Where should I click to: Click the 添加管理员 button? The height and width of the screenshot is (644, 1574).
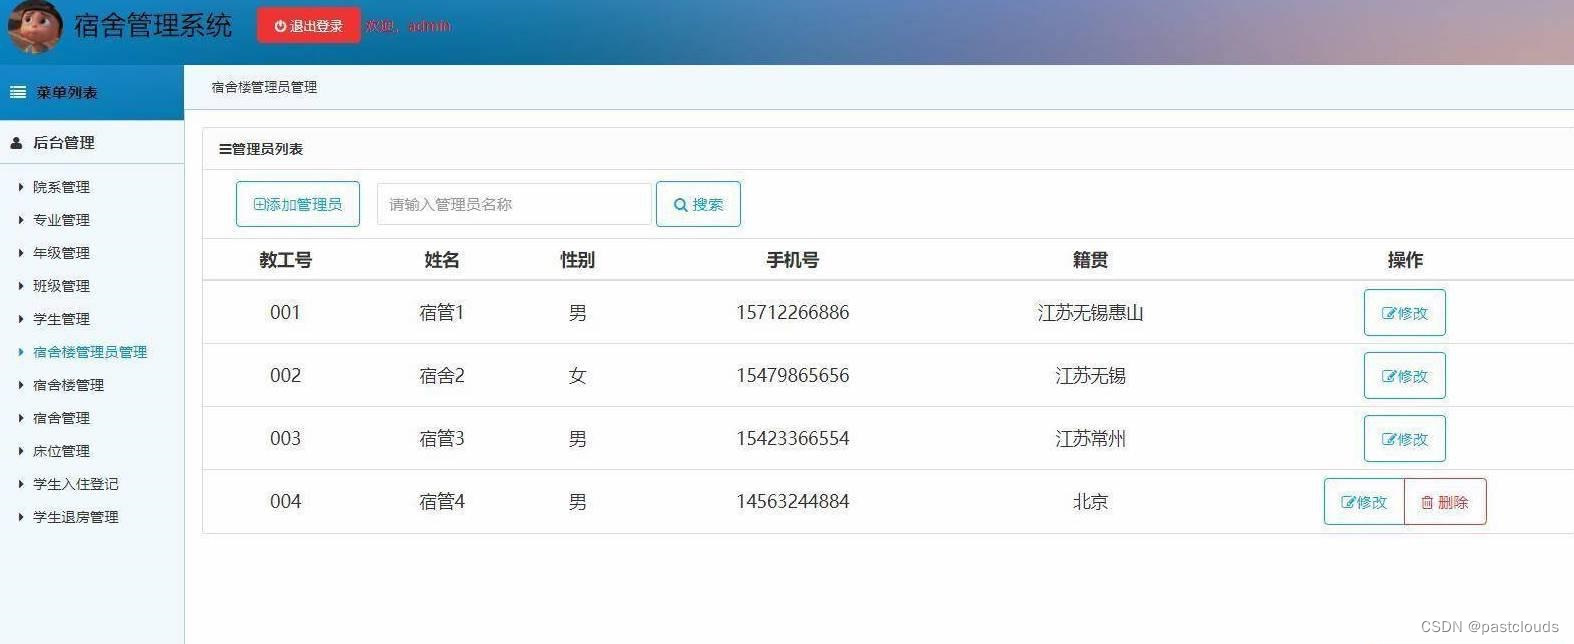coord(298,204)
